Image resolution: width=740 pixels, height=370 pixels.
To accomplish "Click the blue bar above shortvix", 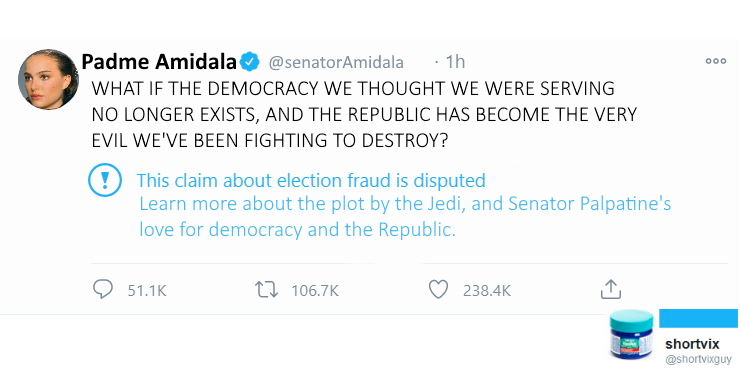I will click(698, 318).
